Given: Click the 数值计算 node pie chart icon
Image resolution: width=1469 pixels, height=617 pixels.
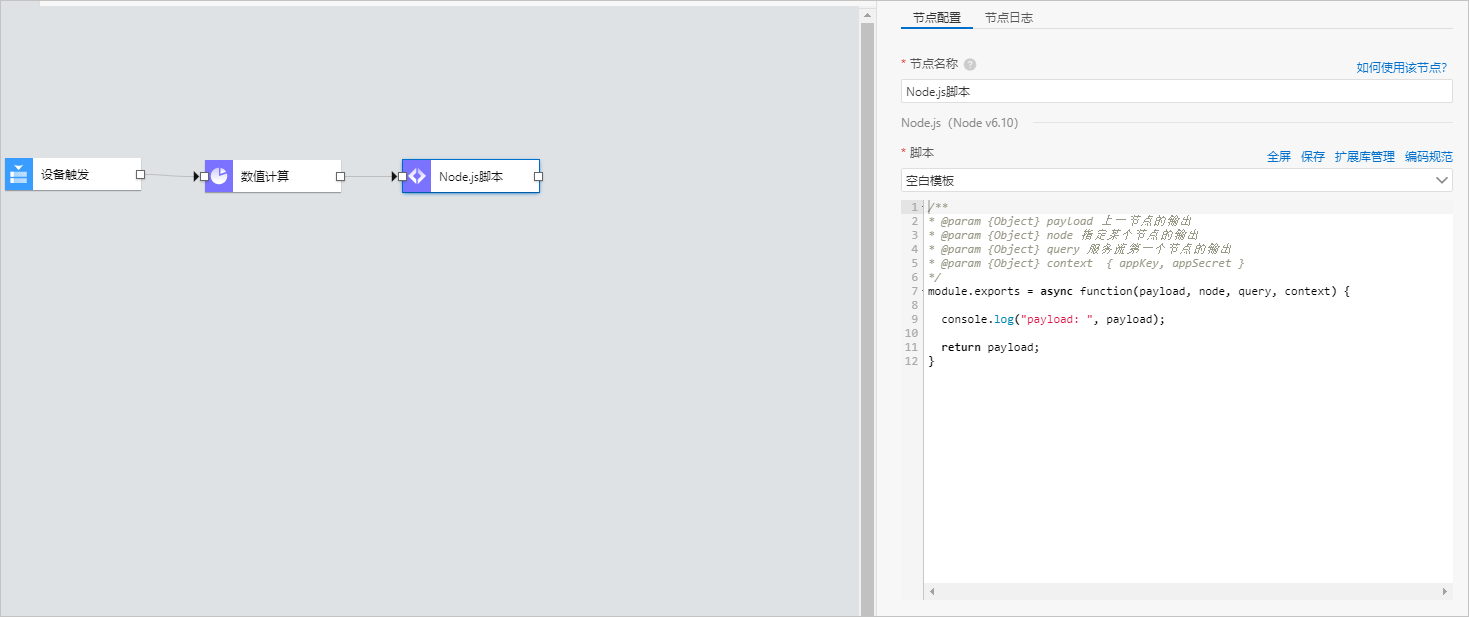Looking at the screenshot, I should (x=219, y=176).
